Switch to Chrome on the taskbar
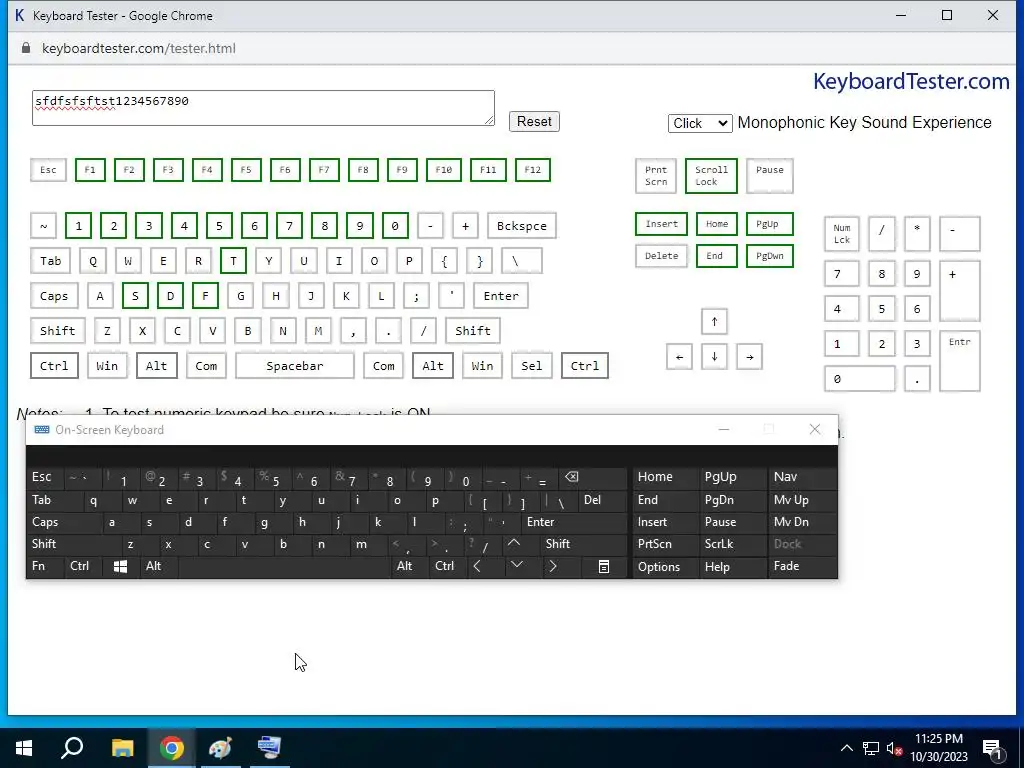Image resolution: width=1024 pixels, height=768 pixels. click(x=172, y=748)
